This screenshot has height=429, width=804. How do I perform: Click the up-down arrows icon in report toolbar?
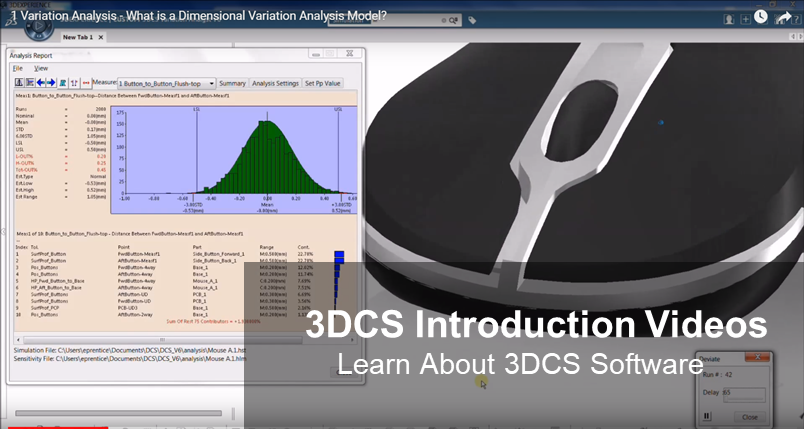pyautogui.click(x=74, y=83)
